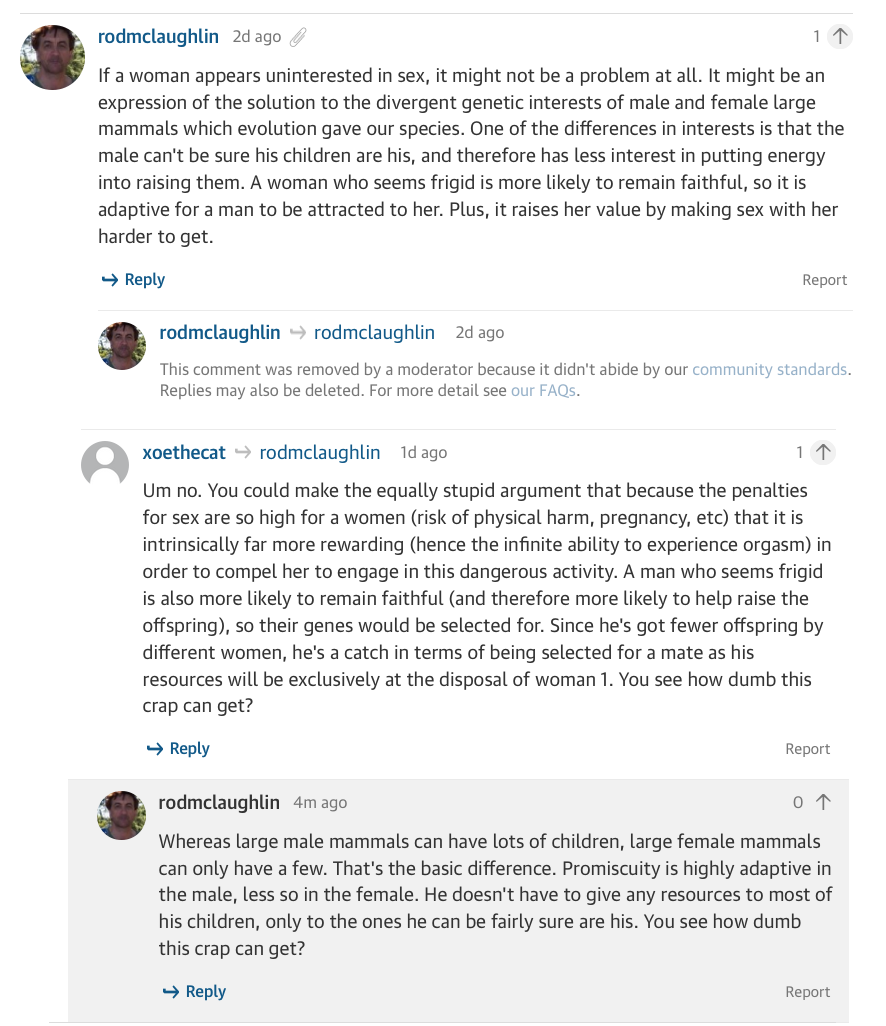Click the avatar on the 4m ago comment

tap(122, 815)
